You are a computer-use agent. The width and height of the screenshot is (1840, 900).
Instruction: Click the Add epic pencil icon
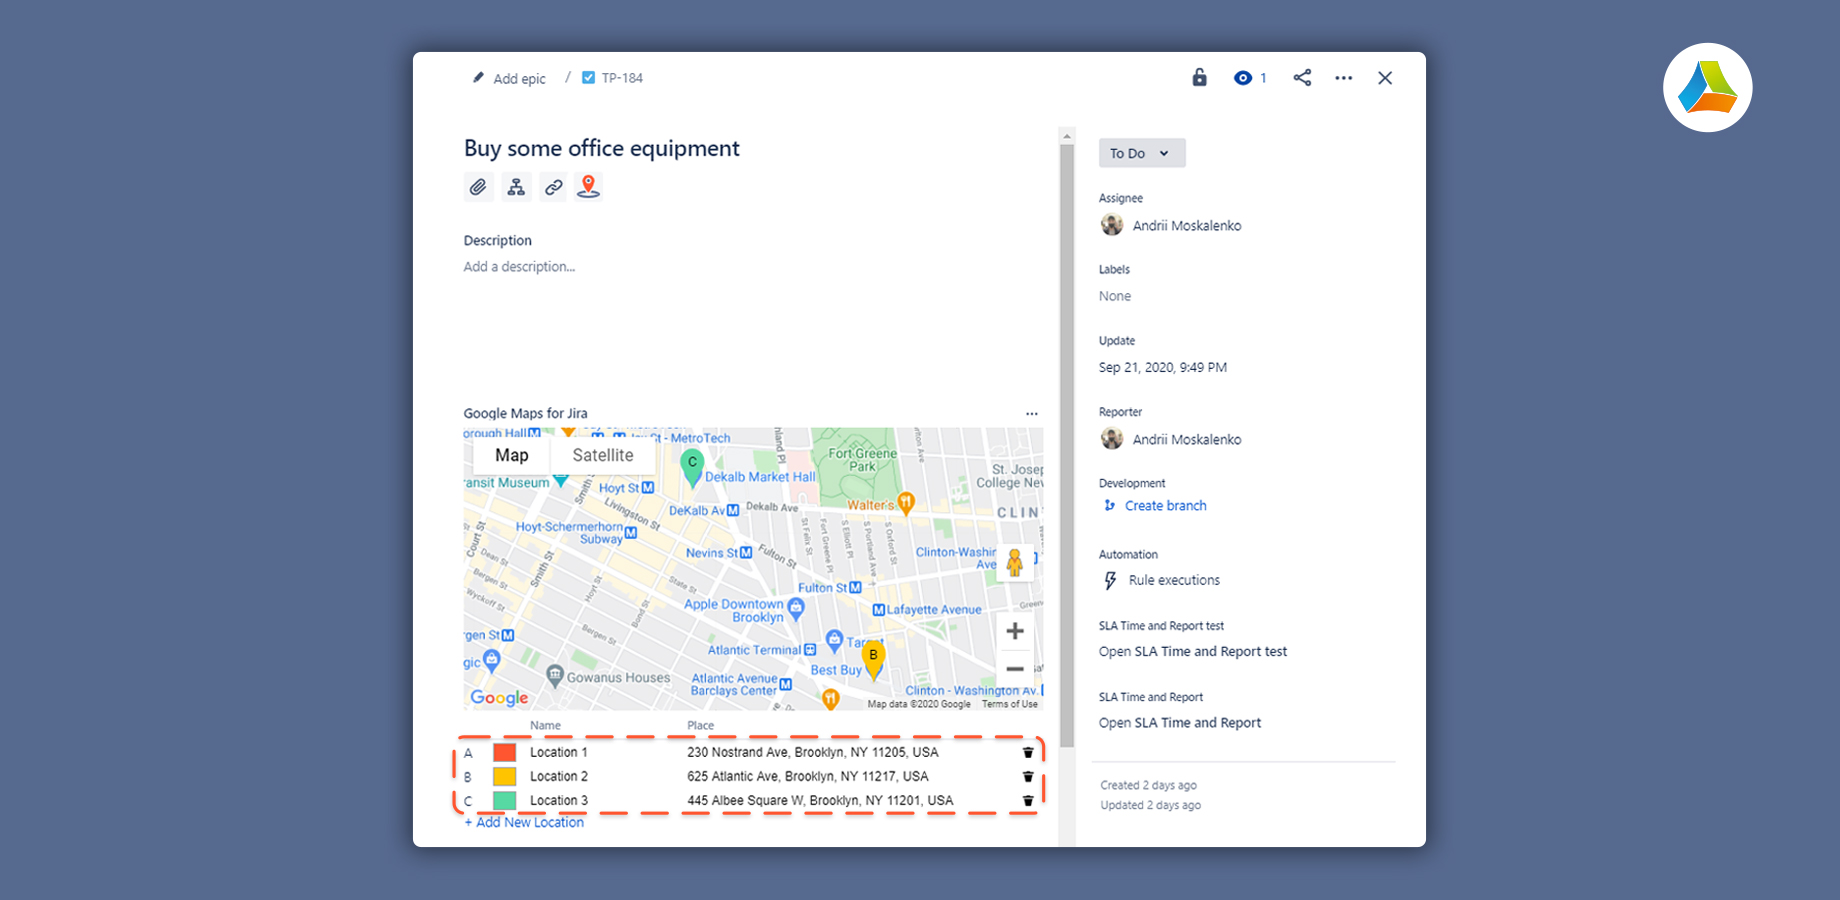(x=478, y=78)
